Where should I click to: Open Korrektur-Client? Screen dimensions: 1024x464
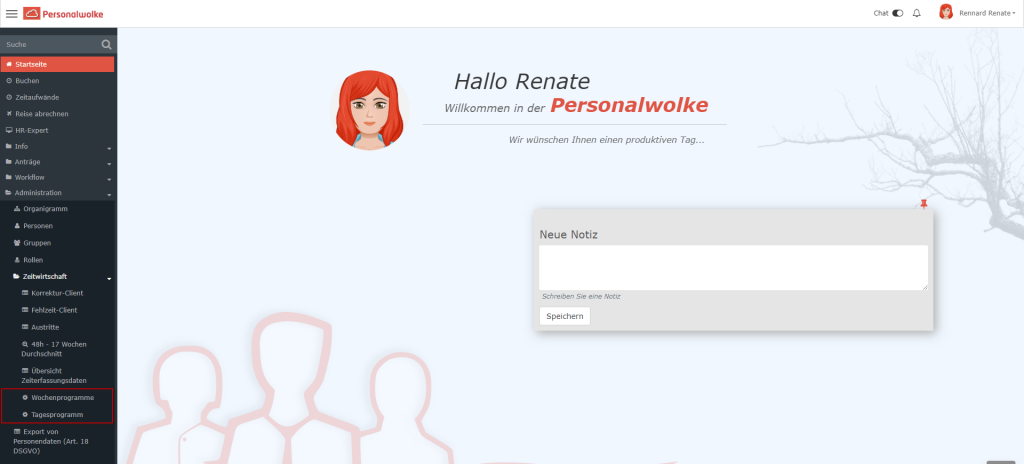tap(57, 293)
